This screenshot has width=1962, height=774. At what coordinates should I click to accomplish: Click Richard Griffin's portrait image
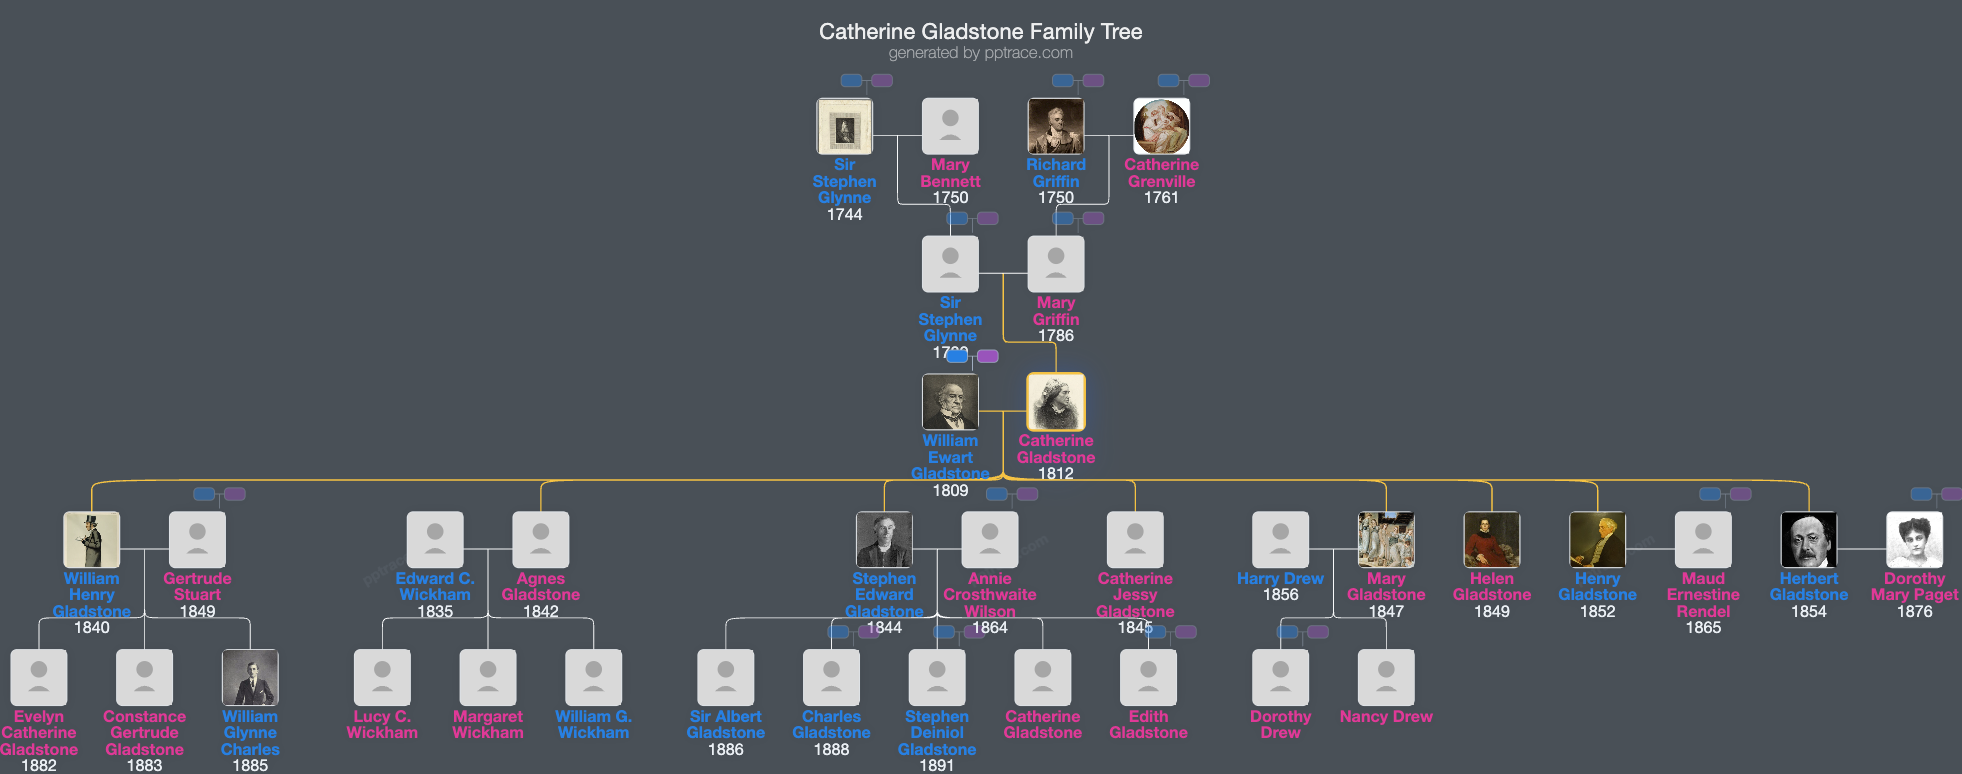[1056, 126]
